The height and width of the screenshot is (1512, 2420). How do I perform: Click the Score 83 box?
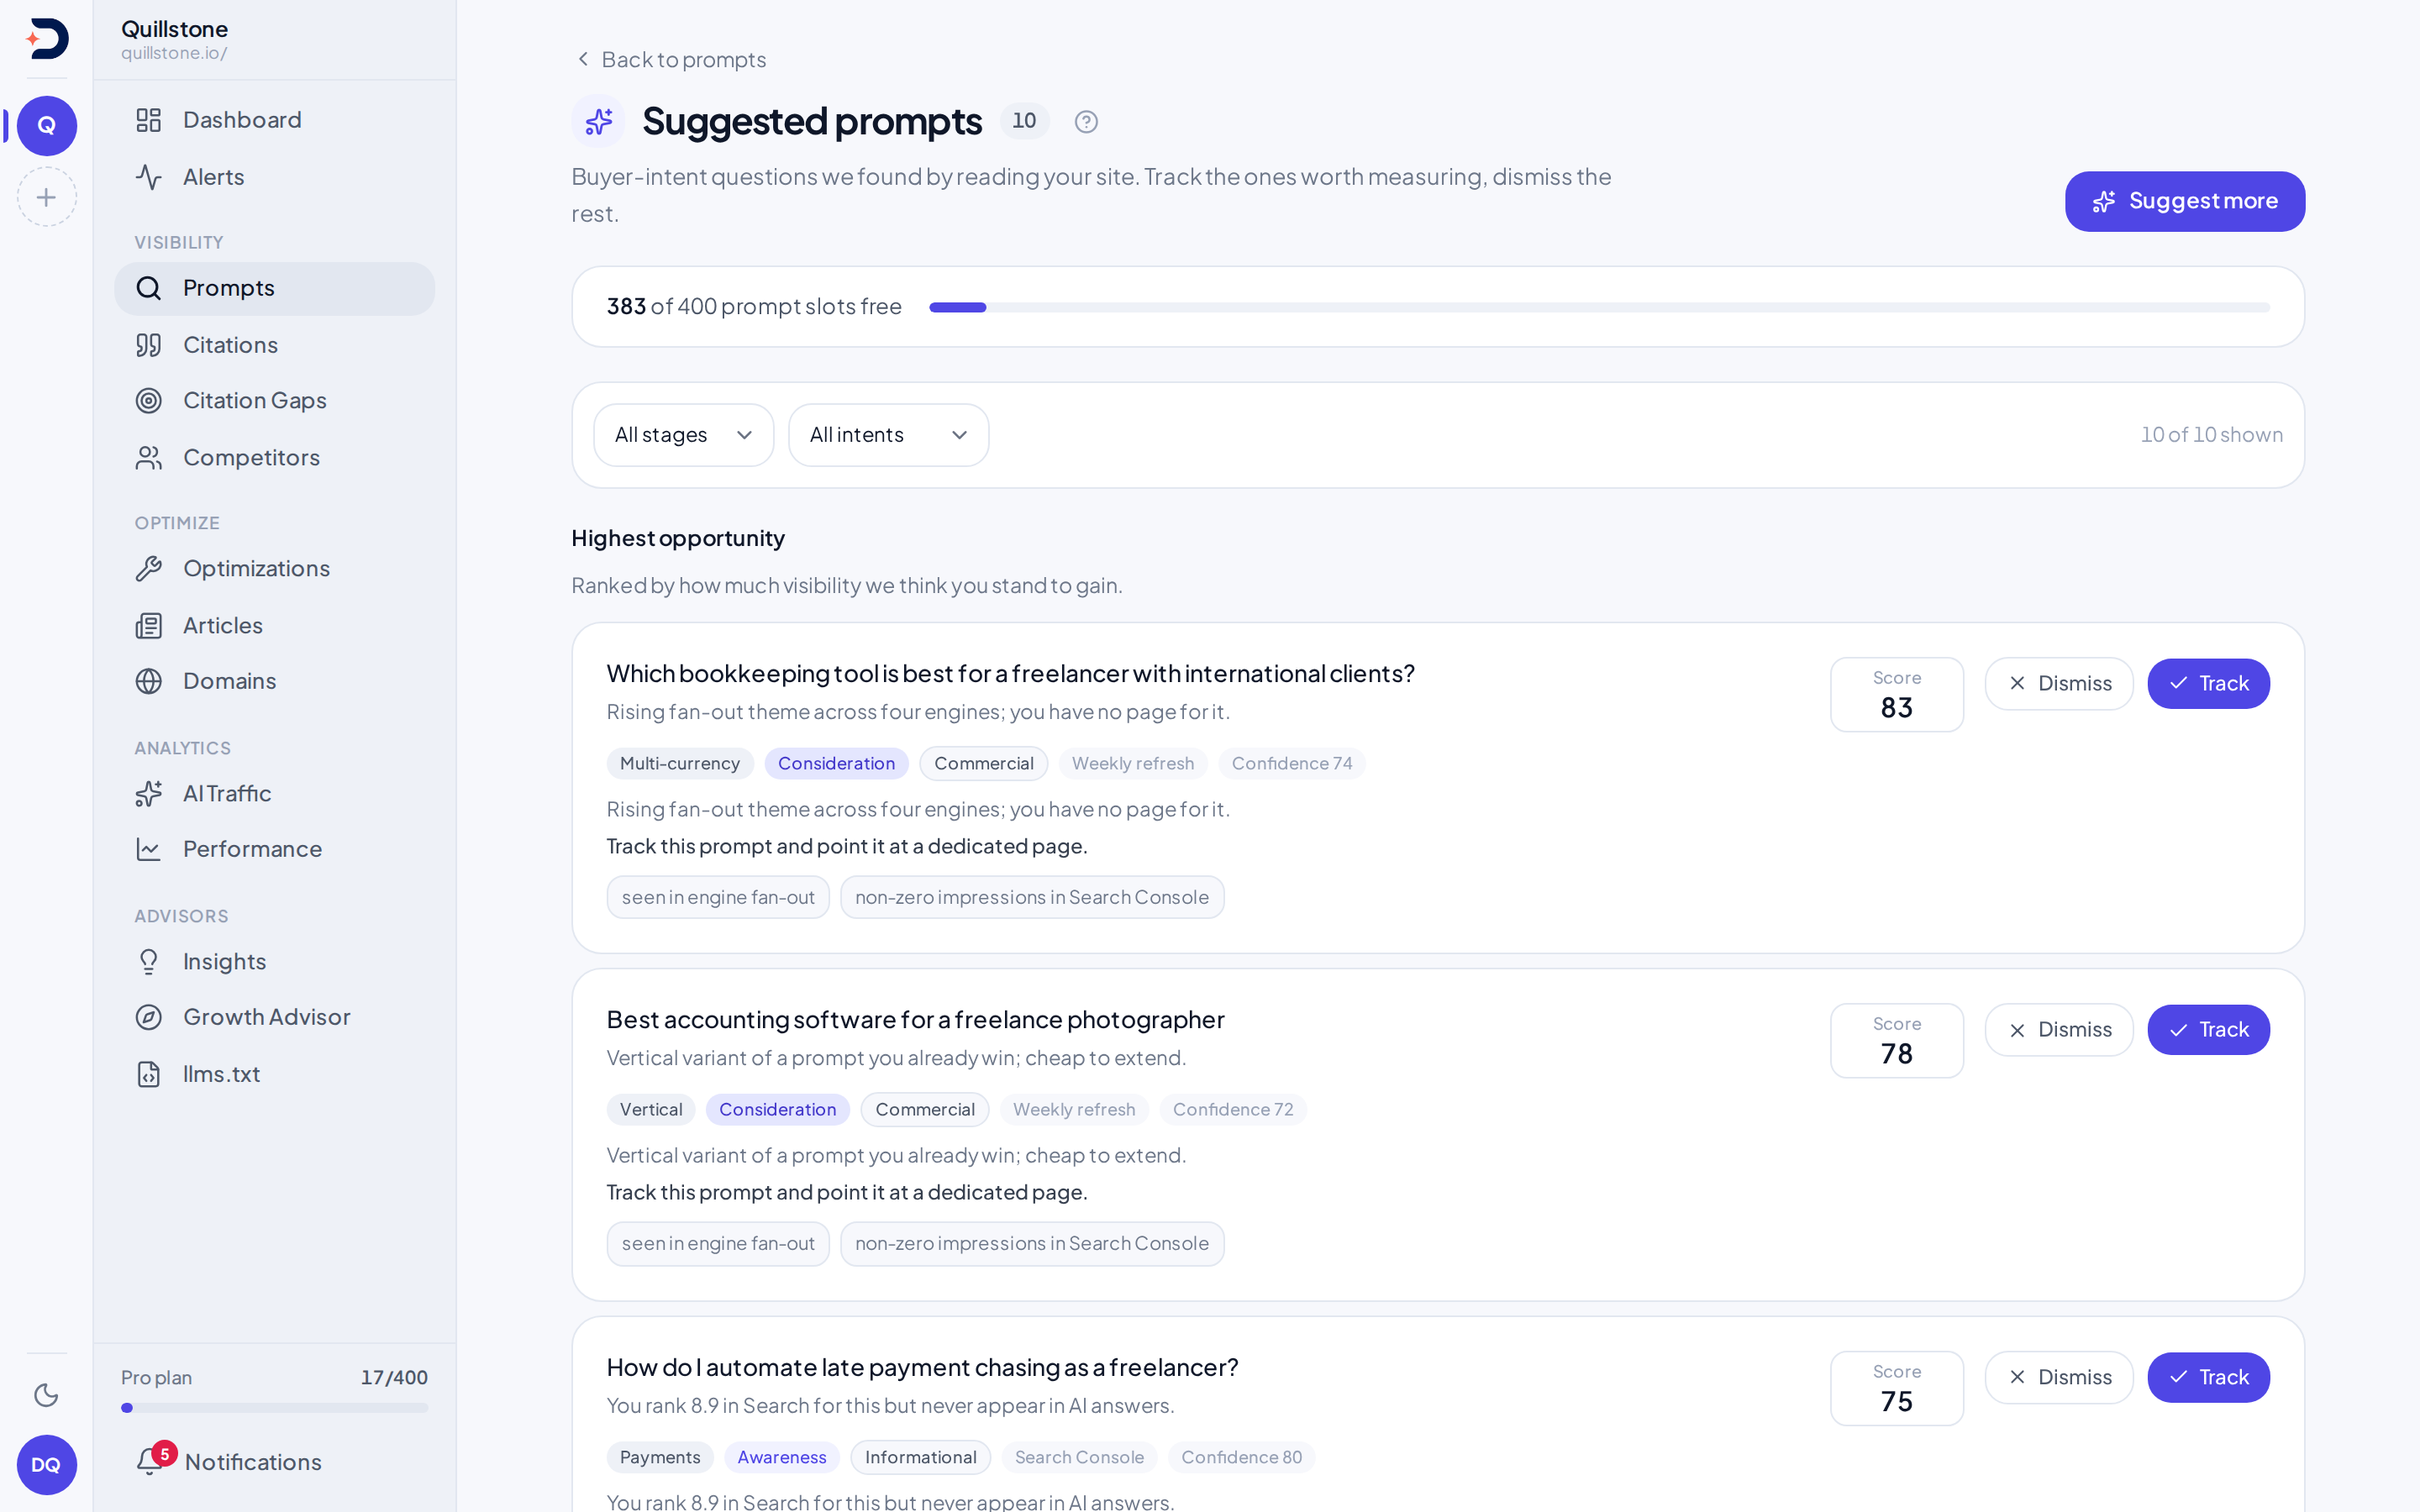[1897, 695]
